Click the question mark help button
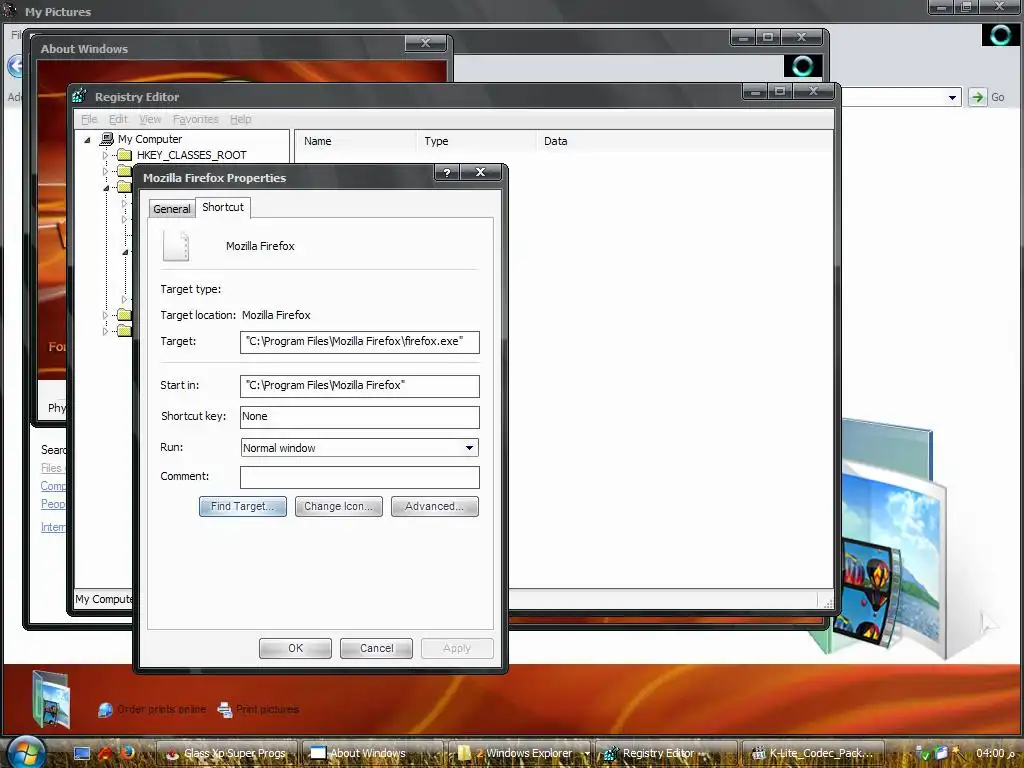The height and width of the screenshot is (768, 1024). click(x=447, y=172)
